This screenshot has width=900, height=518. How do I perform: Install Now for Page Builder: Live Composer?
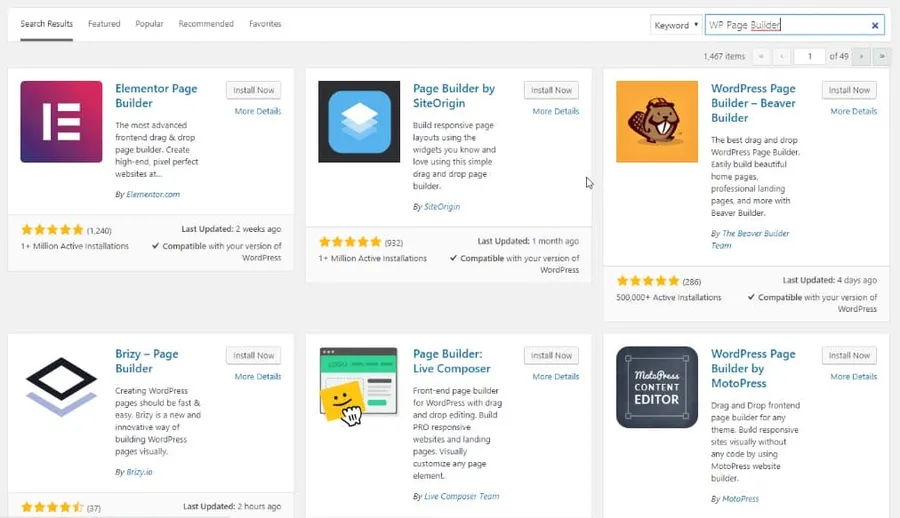[x=551, y=355]
